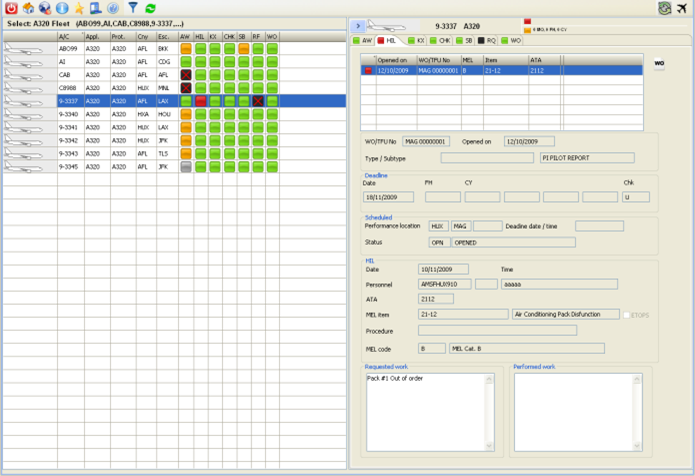Expand the aircraft panel with arrow button
The image size is (695, 476).
pos(357,24)
